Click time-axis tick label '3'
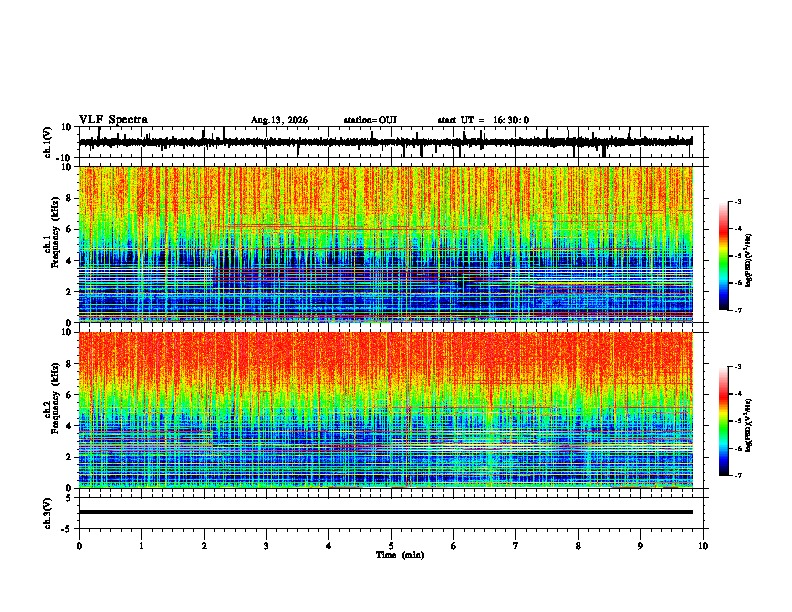 click(266, 546)
